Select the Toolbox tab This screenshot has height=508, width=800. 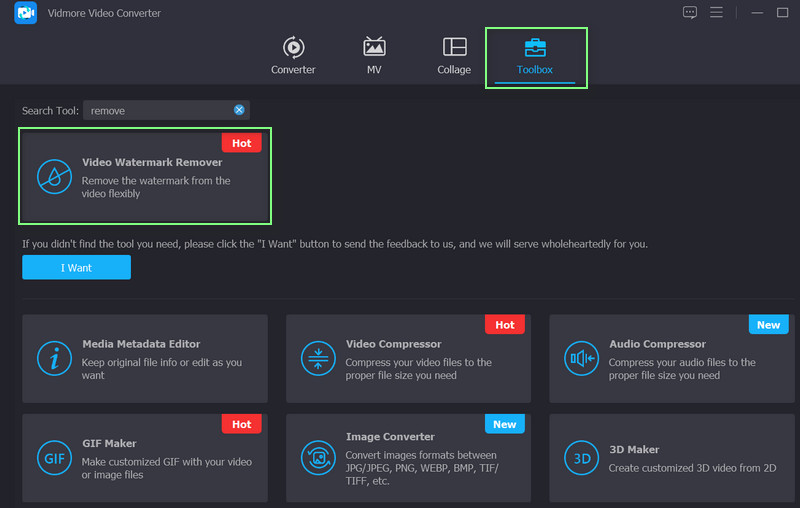tap(535, 56)
